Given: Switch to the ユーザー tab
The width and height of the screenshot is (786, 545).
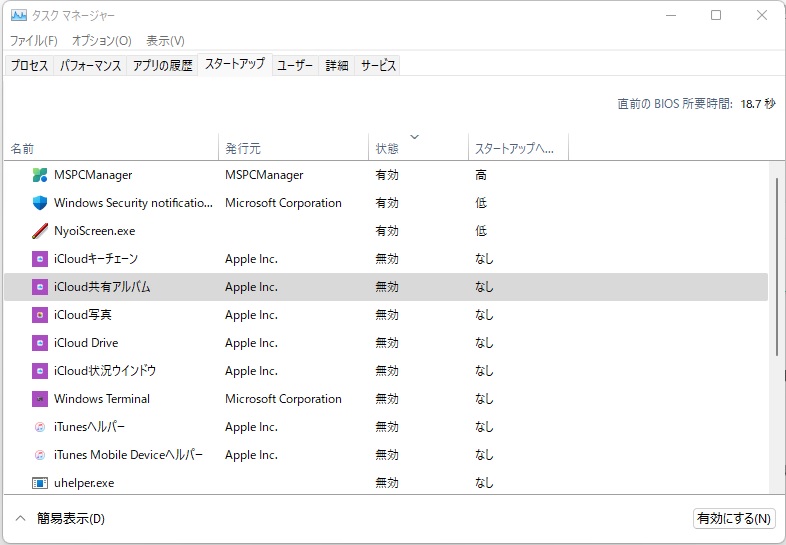Looking at the screenshot, I should pyautogui.click(x=295, y=65).
